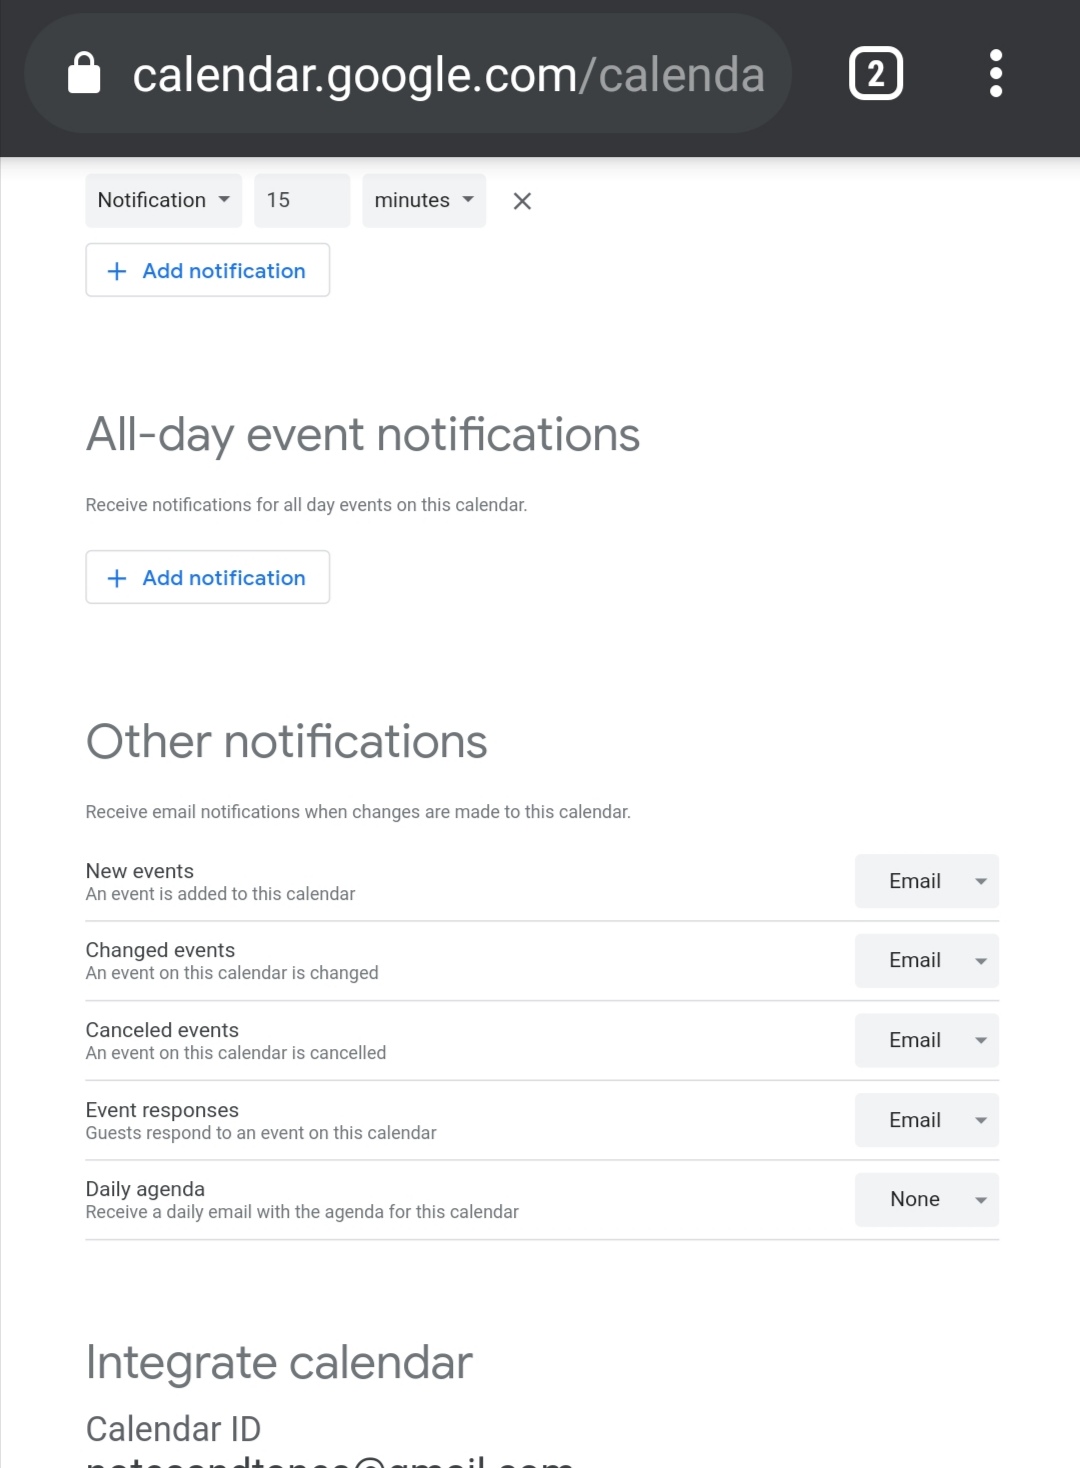The width and height of the screenshot is (1080, 1468).
Task: Open Changed events Email dropdown
Action: click(926, 960)
